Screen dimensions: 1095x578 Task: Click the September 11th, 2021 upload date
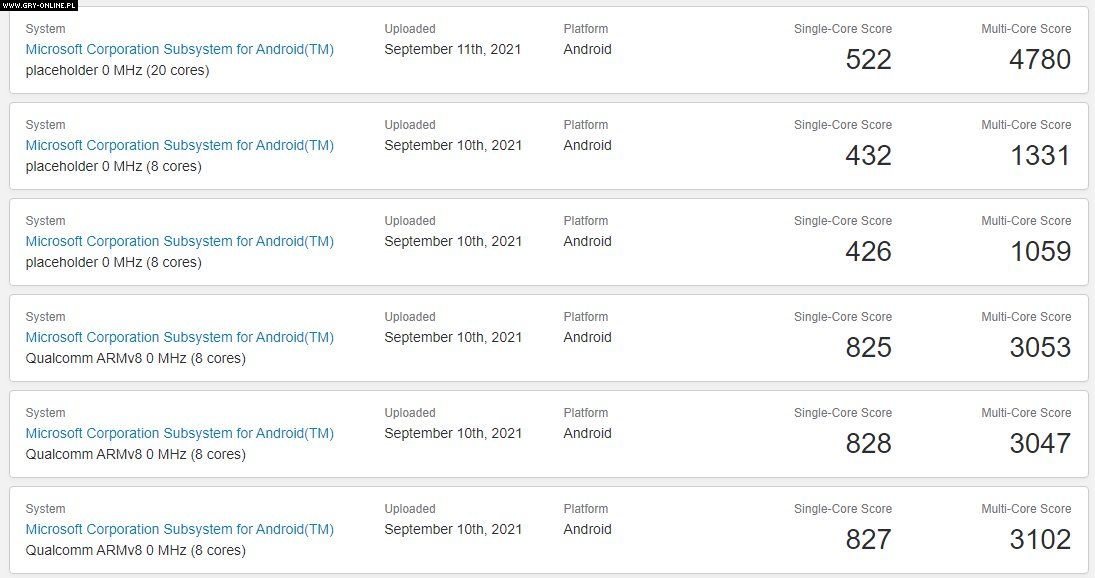coord(453,50)
